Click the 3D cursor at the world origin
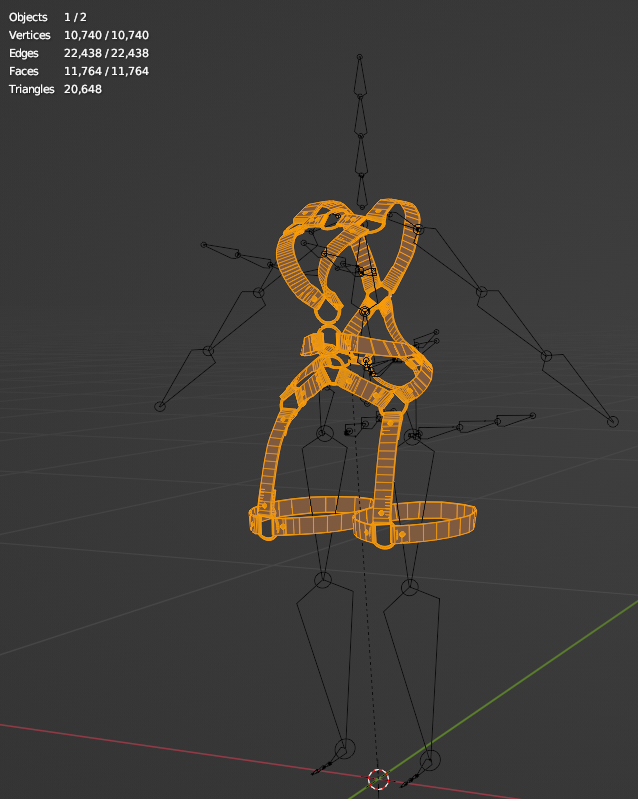638x799 pixels. point(378,779)
